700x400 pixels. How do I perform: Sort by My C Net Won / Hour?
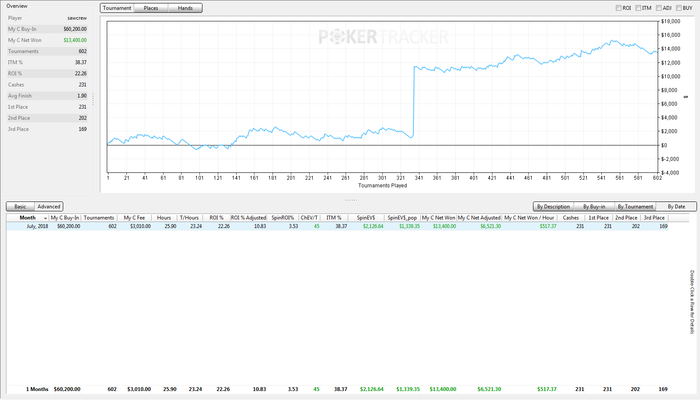click(x=529, y=218)
